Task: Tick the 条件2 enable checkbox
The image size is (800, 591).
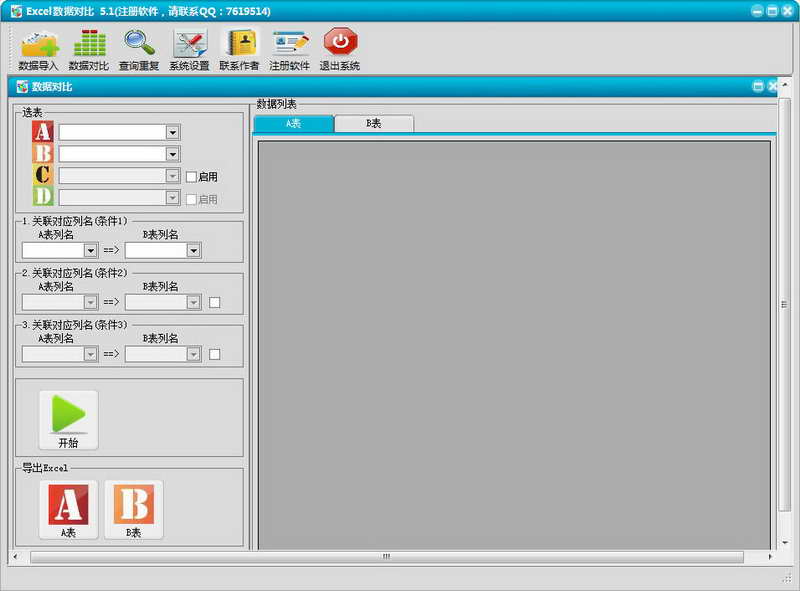Action: pyautogui.click(x=215, y=303)
